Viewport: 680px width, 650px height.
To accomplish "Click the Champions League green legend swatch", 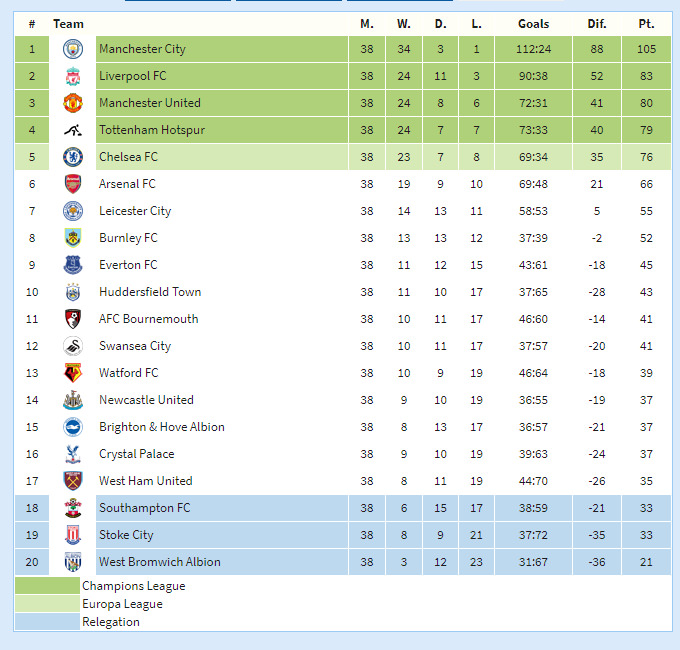I will pos(47,585).
